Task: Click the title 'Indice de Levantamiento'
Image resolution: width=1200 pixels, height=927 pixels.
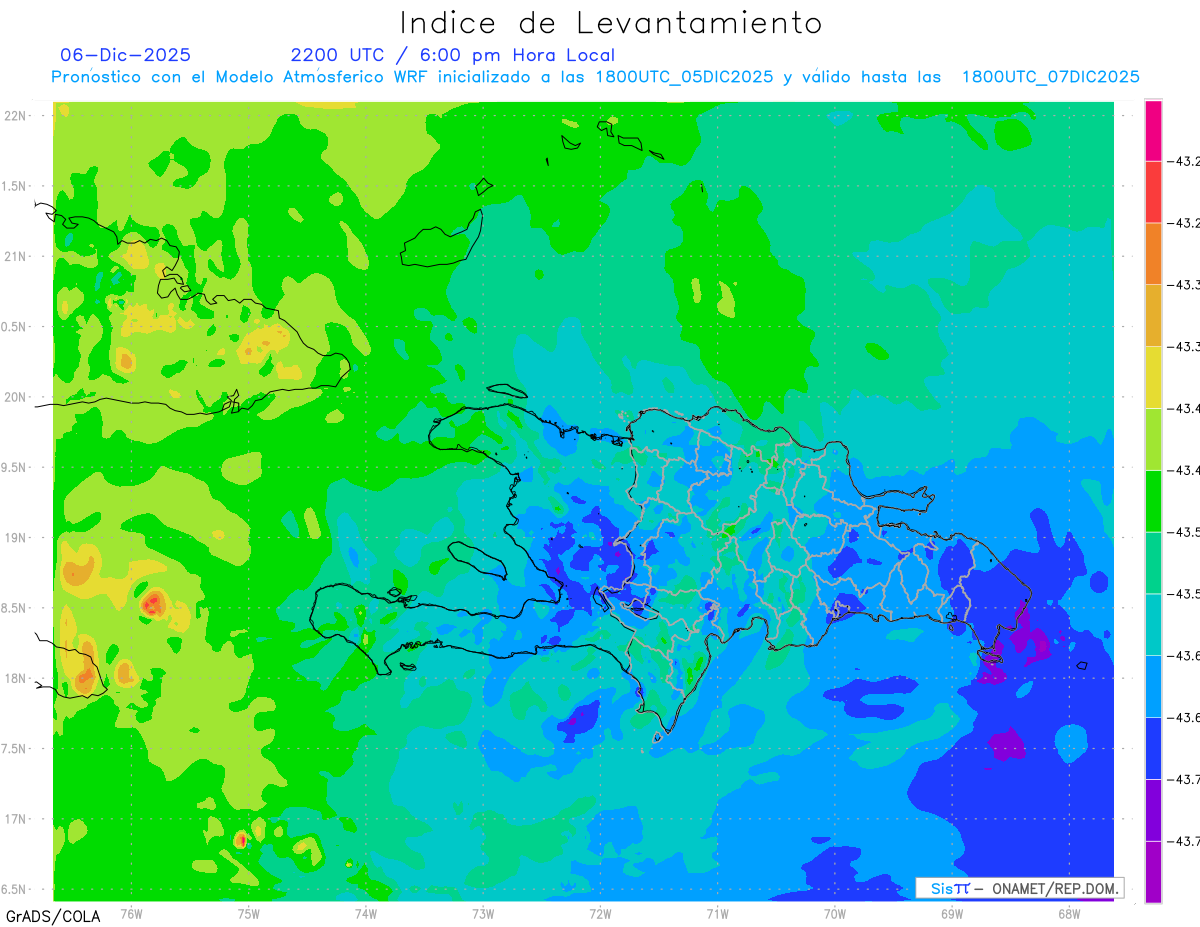Action: [x=611, y=23]
